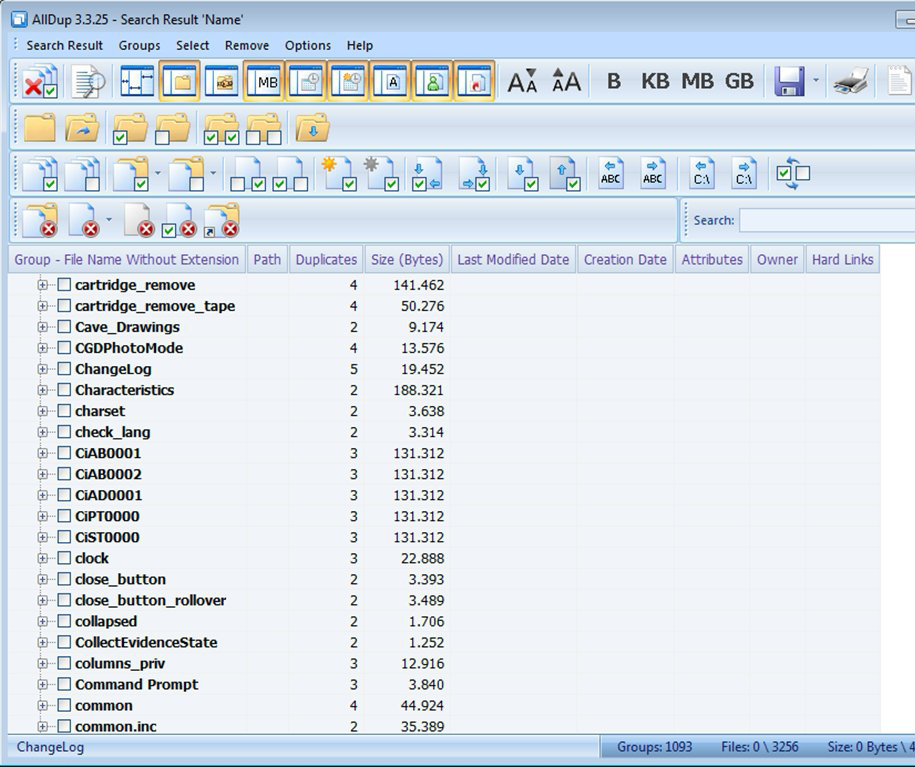Show file sizes in KB
This screenshot has height=767, width=915.
pyautogui.click(x=655, y=81)
